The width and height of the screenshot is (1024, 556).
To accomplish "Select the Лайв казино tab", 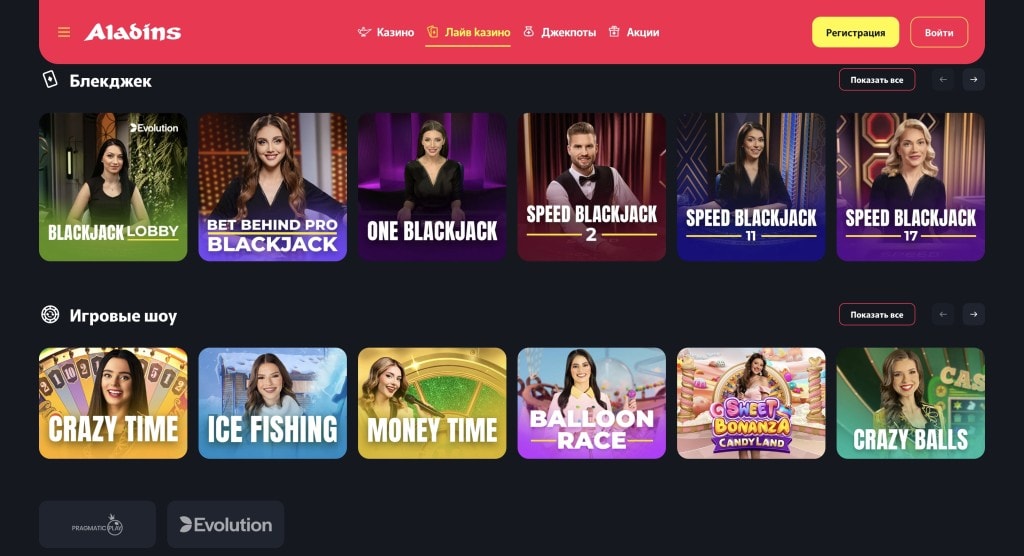I will (x=468, y=32).
